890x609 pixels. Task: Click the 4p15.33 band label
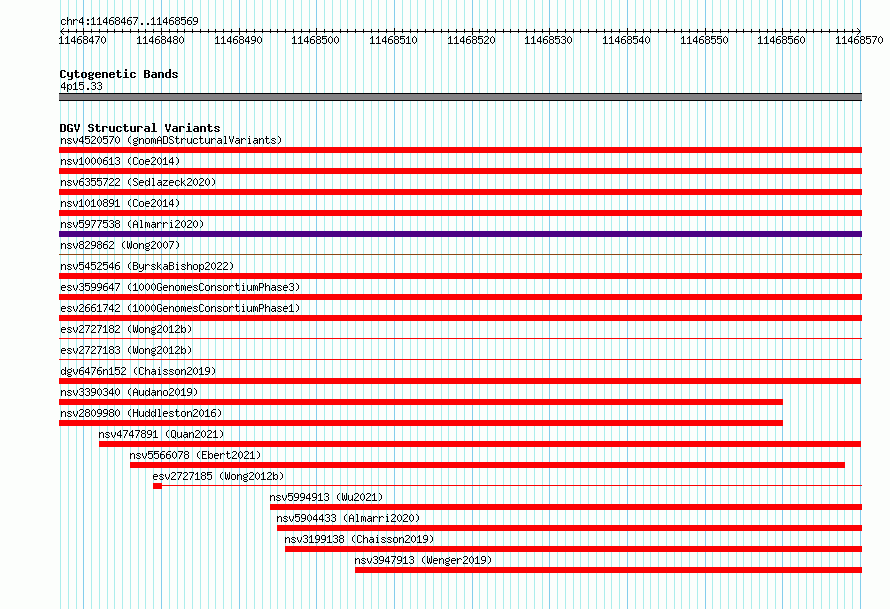click(81, 86)
